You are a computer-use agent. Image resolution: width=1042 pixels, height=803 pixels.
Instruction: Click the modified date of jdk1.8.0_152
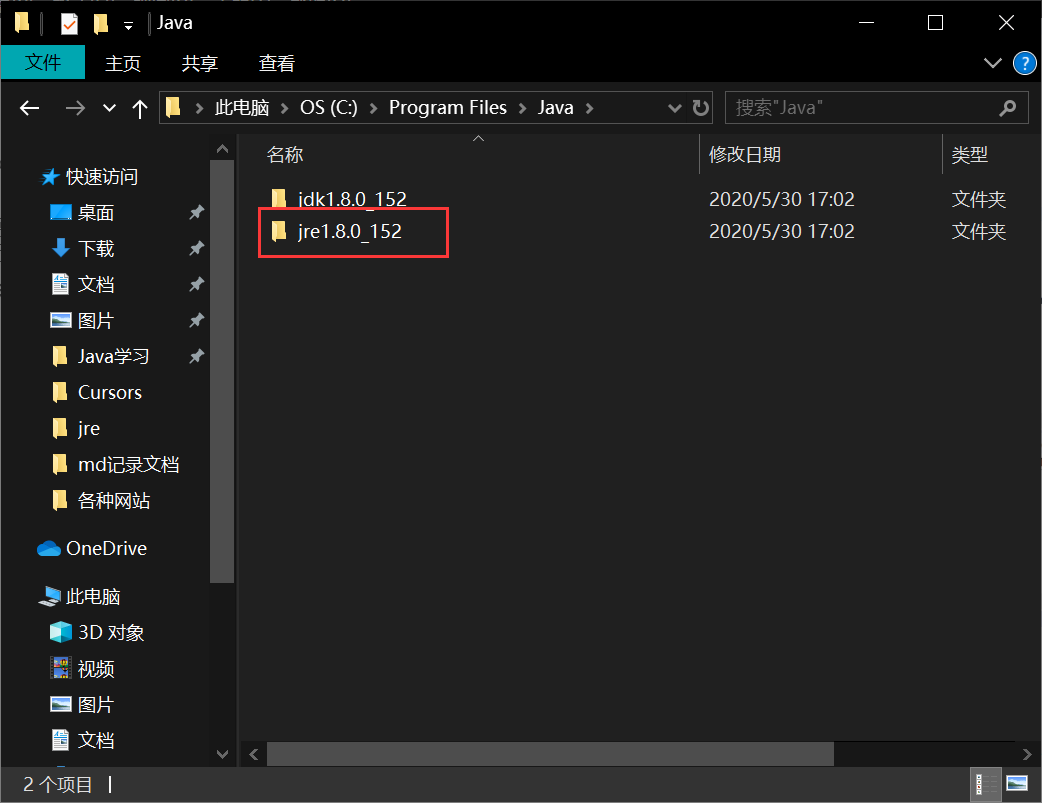782,199
